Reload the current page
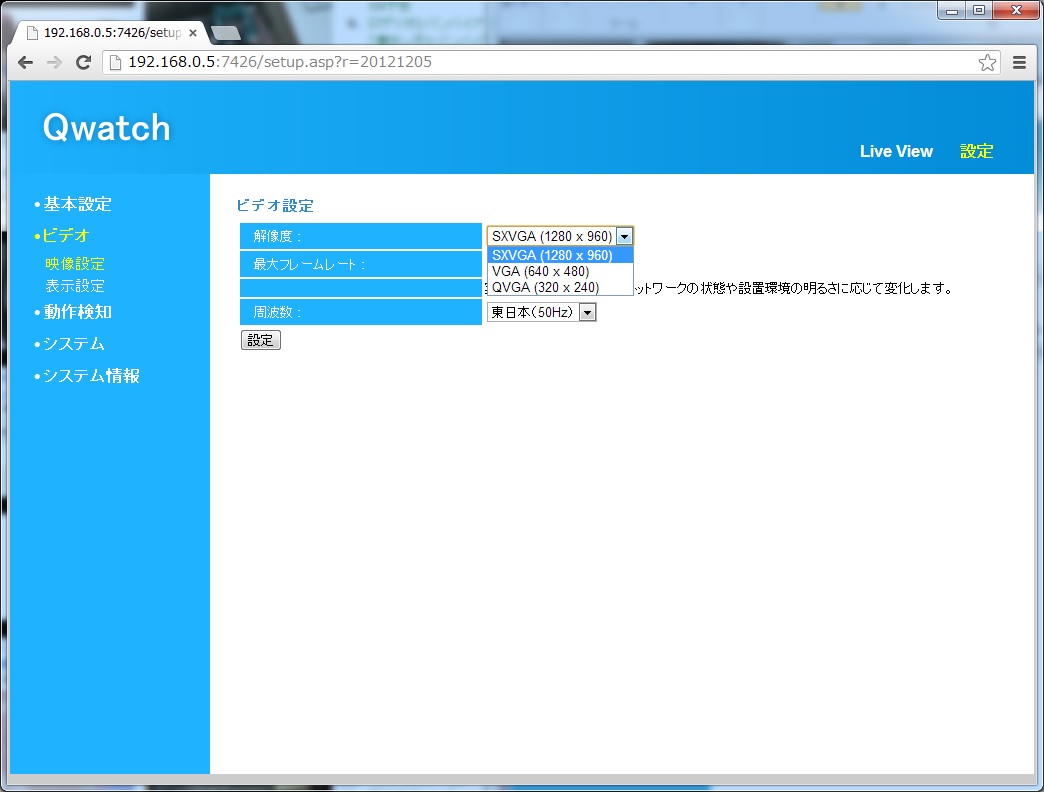This screenshot has height=792, width=1044. pos(83,63)
